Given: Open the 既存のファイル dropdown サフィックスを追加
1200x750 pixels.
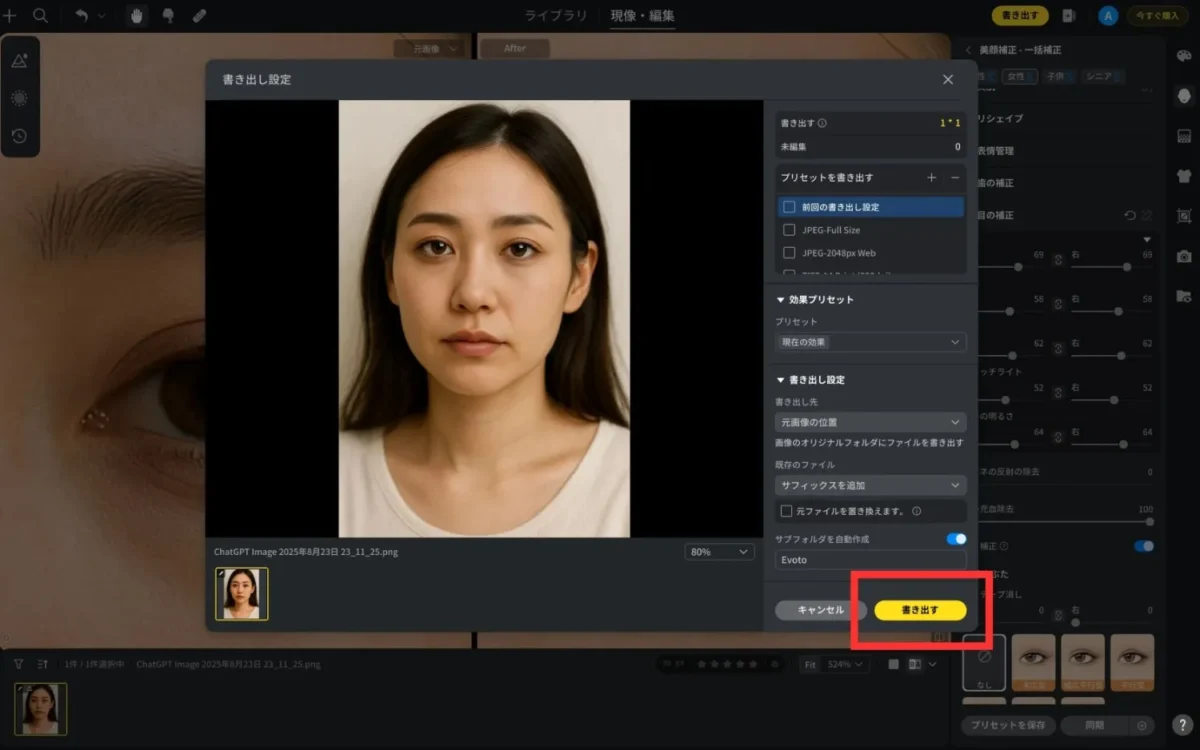Looking at the screenshot, I should [871, 485].
